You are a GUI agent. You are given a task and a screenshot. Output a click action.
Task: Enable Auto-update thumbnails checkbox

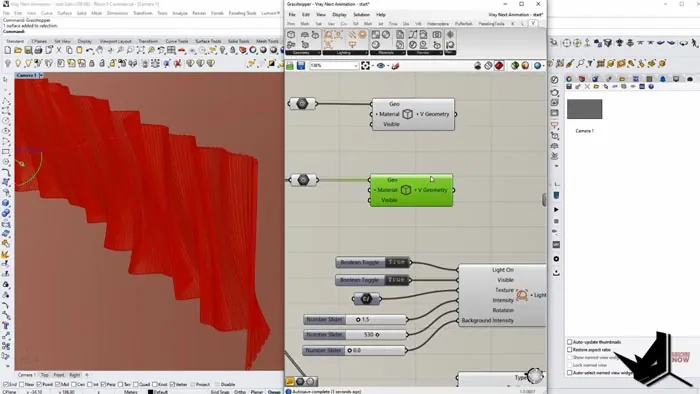[x=570, y=342]
